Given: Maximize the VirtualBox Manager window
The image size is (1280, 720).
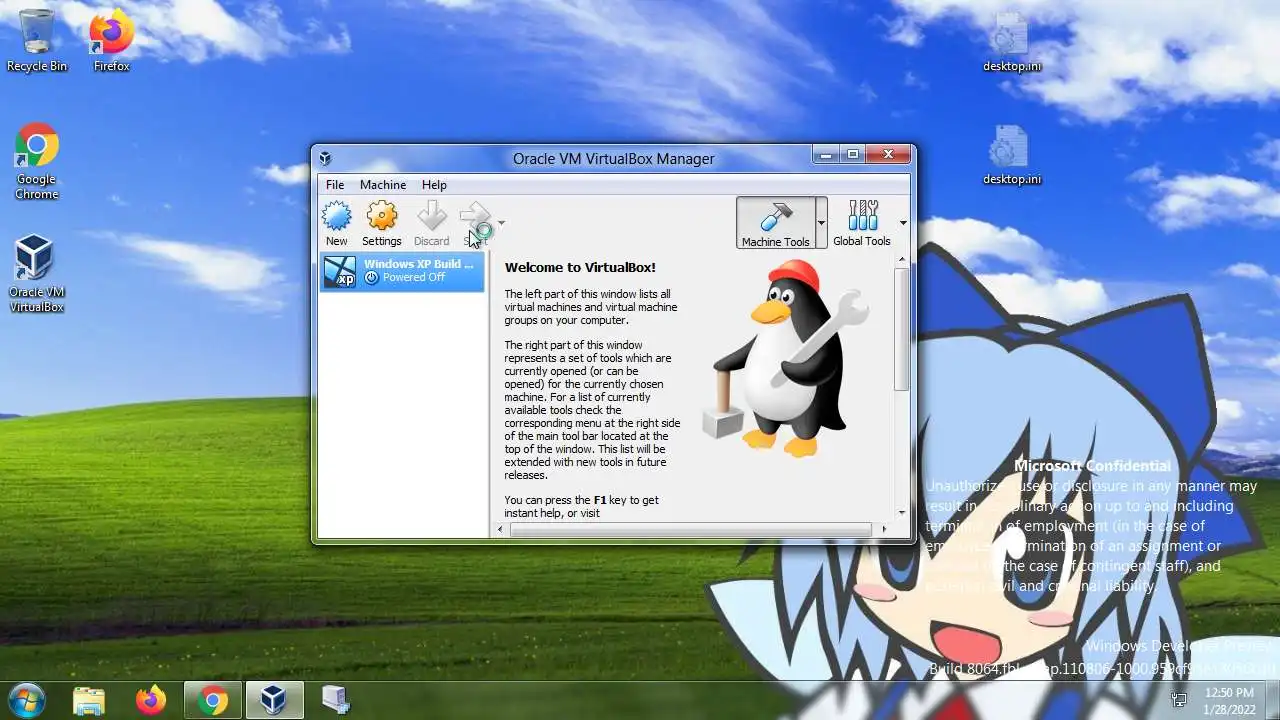Looking at the screenshot, I should coord(852,155).
